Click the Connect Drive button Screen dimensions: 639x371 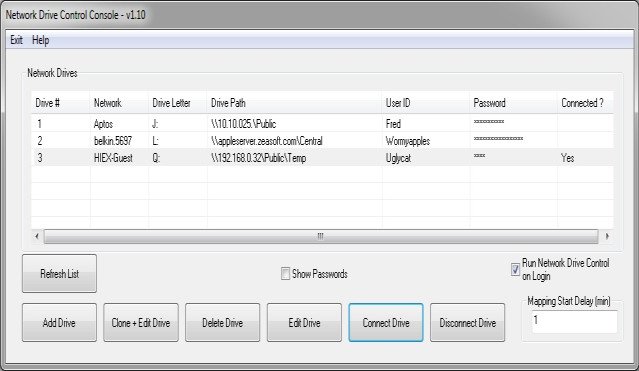[x=386, y=322]
